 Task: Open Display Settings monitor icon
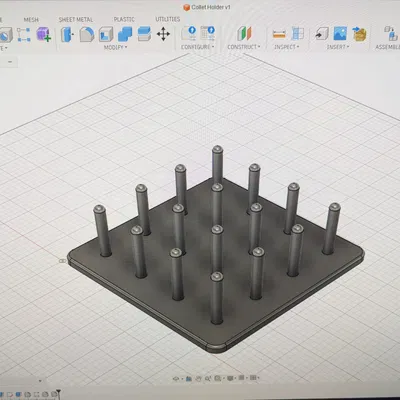pos(230,378)
